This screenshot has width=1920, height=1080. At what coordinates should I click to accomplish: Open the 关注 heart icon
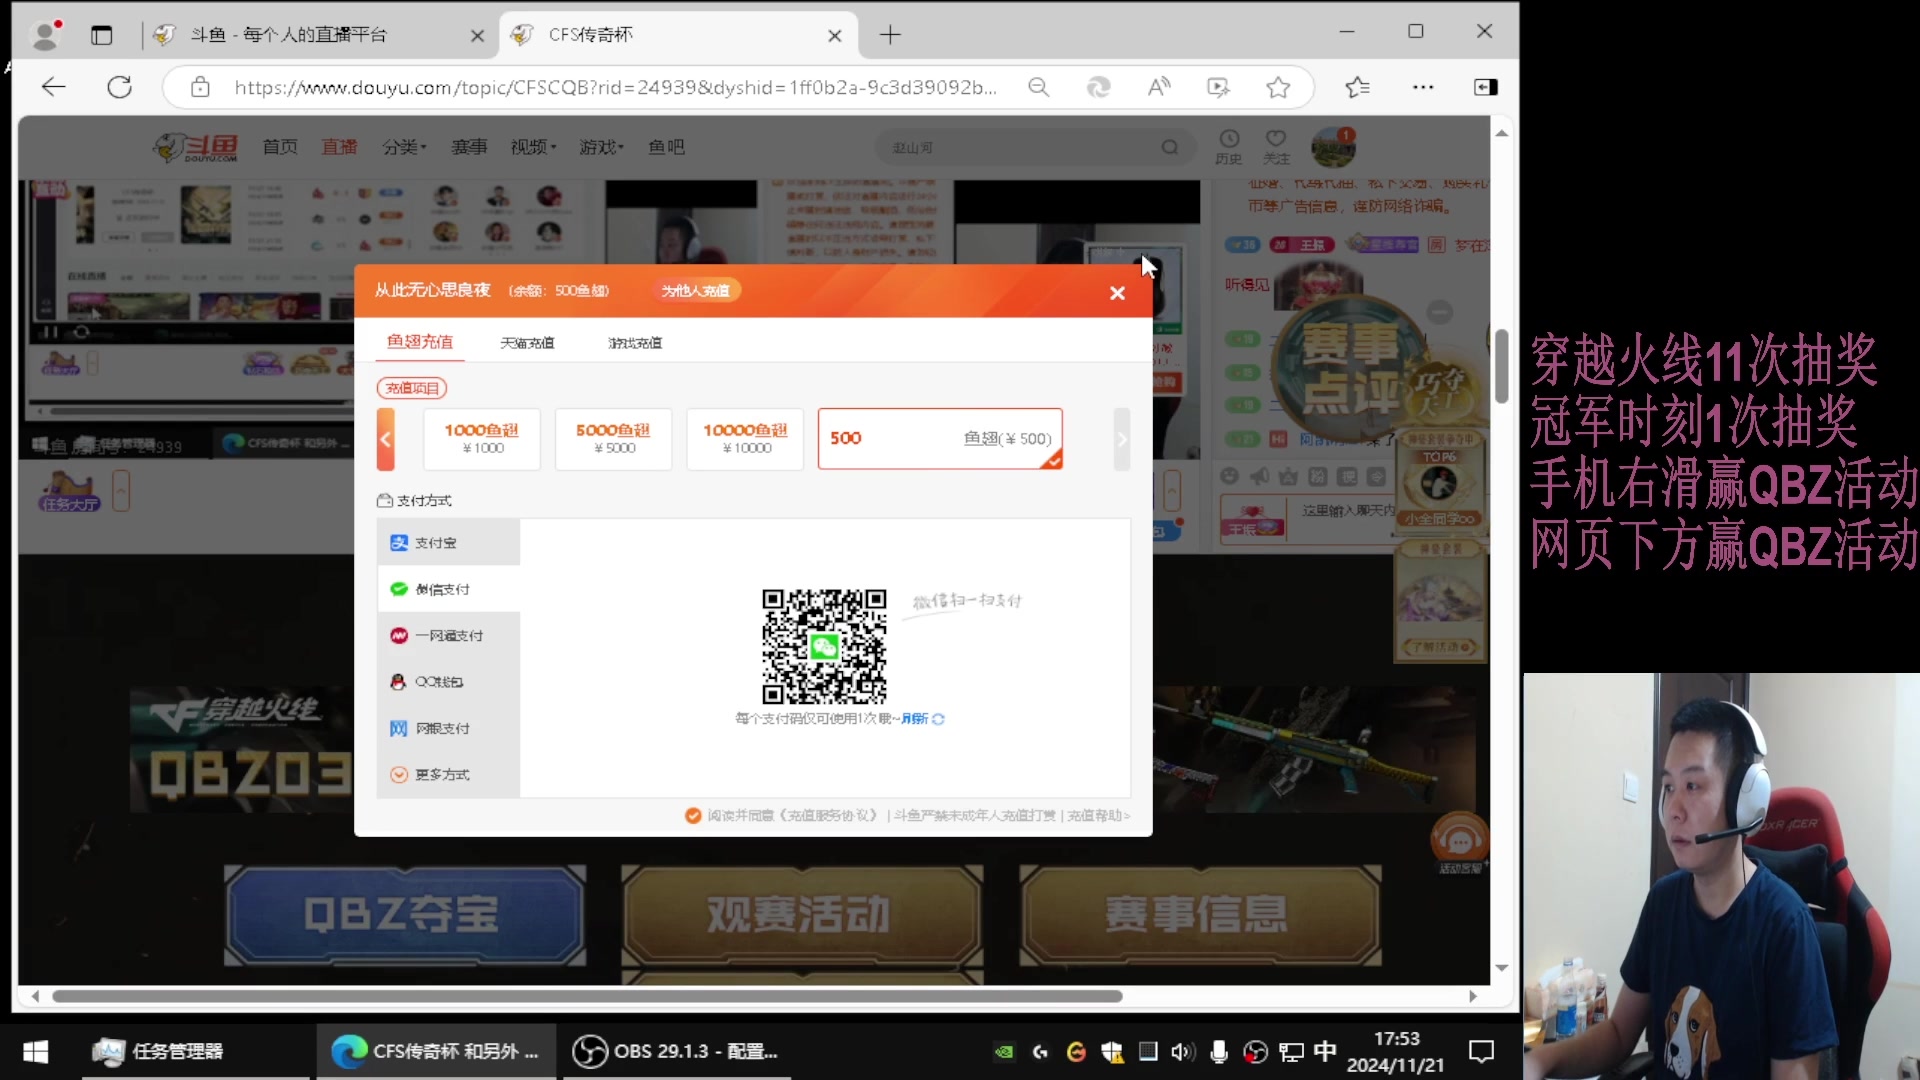[x=1276, y=146]
